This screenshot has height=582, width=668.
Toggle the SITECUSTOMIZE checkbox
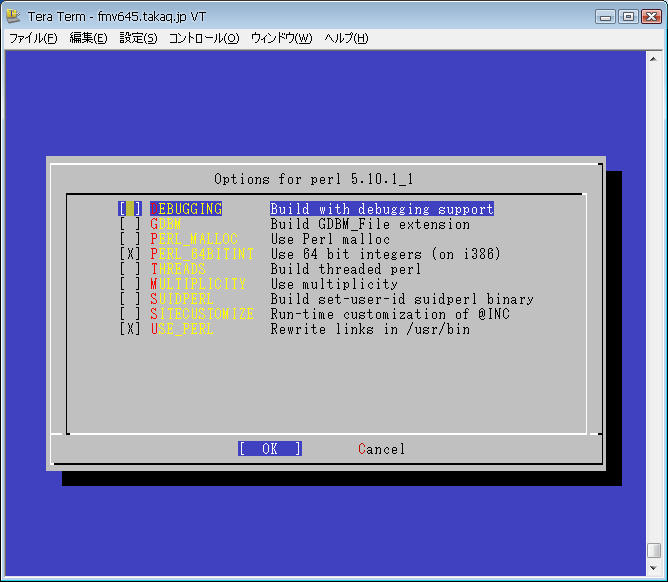point(130,314)
